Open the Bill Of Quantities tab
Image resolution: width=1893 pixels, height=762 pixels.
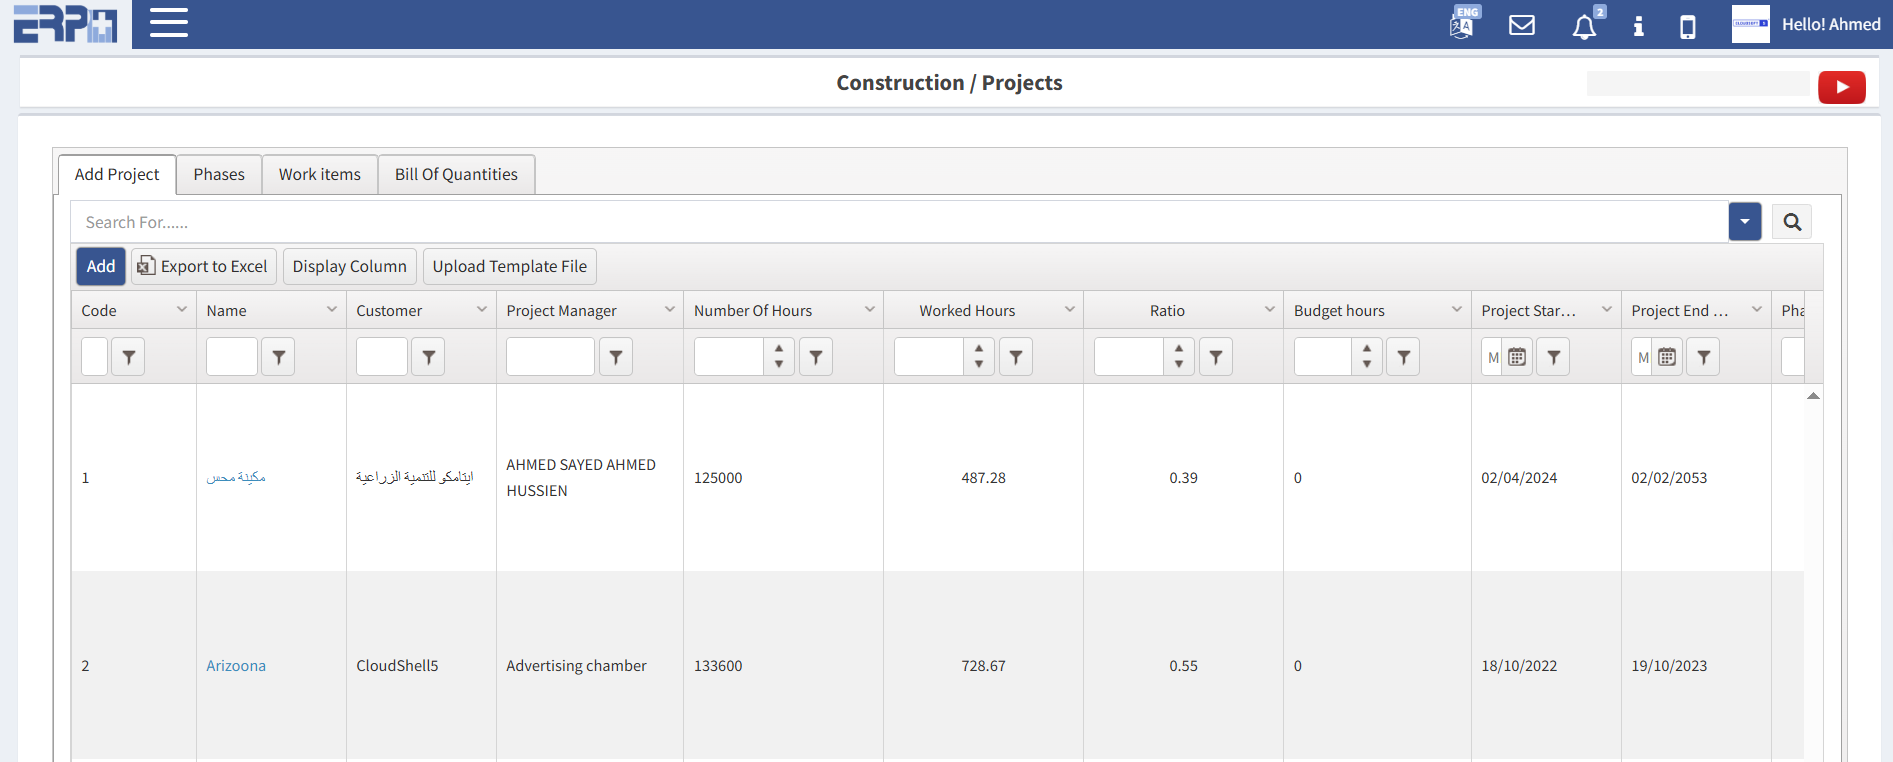click(x=456, y=175)
